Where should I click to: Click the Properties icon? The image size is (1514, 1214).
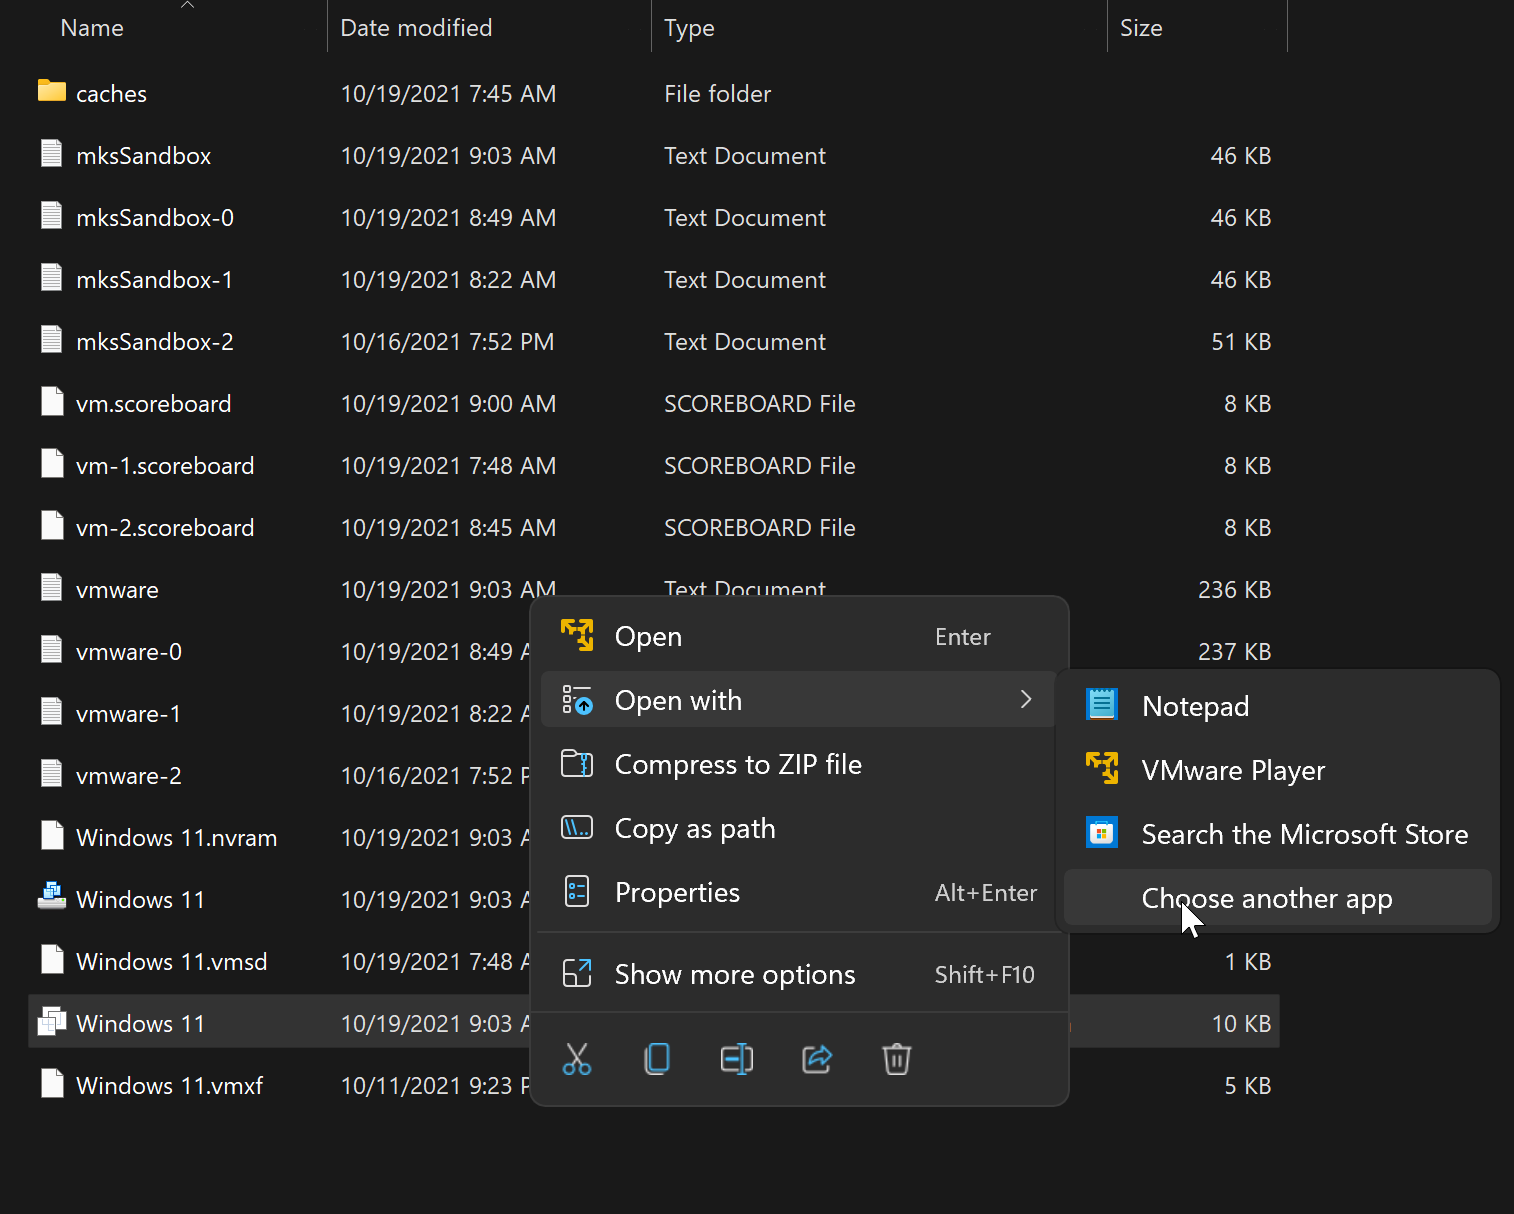[x=577, y=892]
